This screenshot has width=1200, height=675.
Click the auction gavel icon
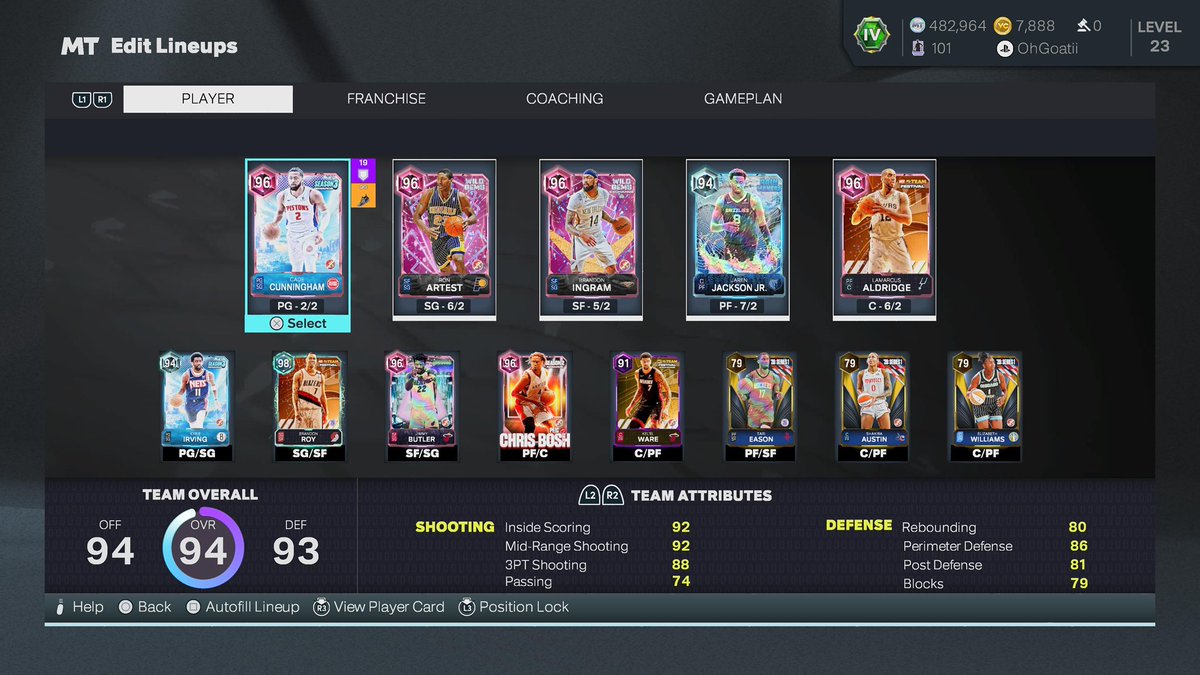tap(1083, 26)
